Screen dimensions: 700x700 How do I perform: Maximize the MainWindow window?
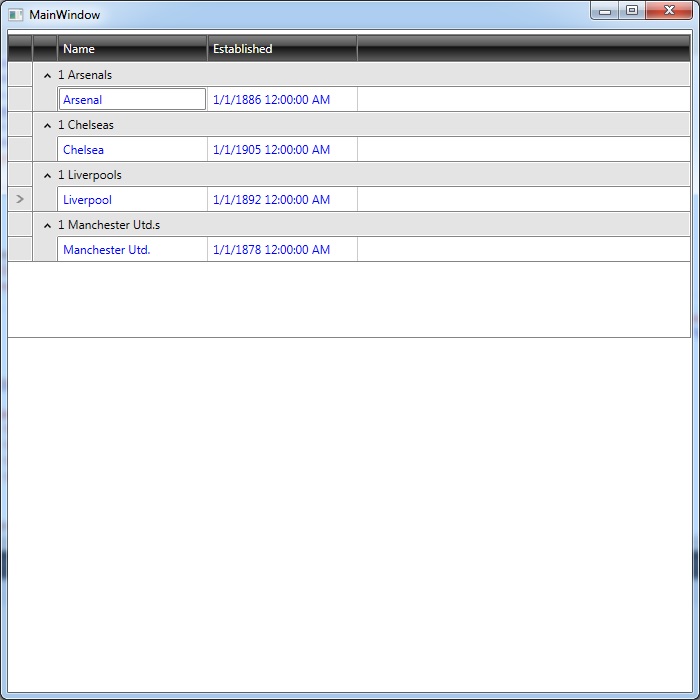(x=632, y=11)
